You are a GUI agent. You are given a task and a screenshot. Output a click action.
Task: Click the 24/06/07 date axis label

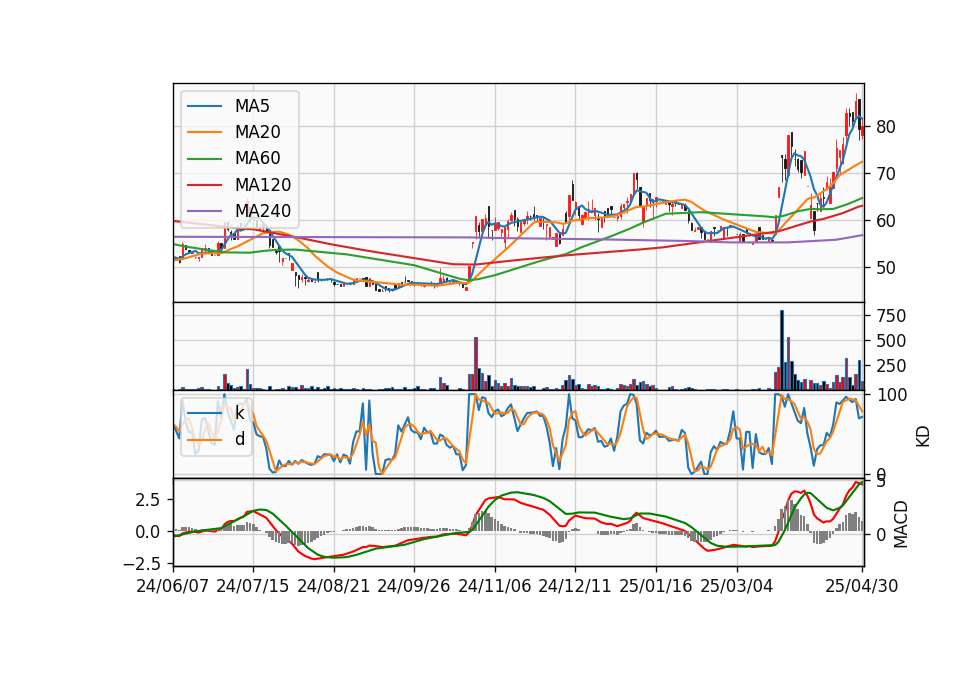coord(173,587)
